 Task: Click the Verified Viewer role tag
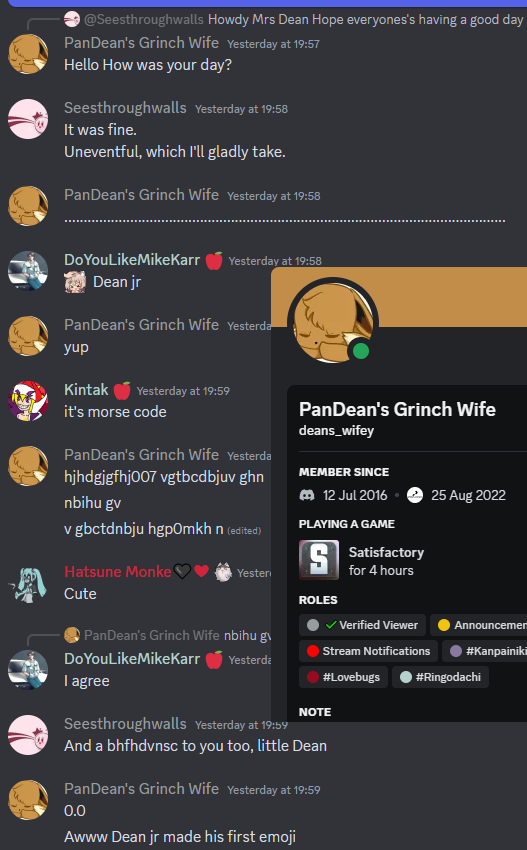[x=362, y=625]
